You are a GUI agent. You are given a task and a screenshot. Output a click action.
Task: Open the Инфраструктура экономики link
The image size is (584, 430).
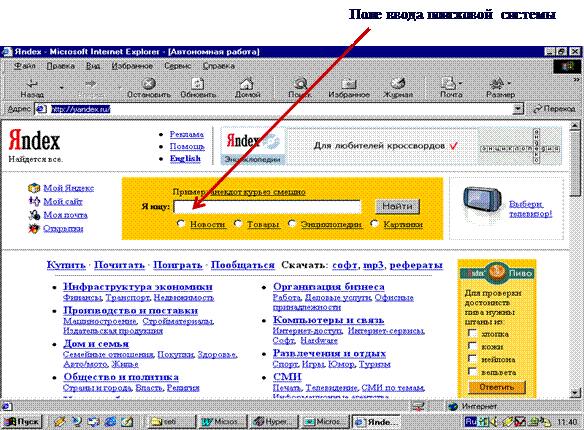(x=138, y=287)
